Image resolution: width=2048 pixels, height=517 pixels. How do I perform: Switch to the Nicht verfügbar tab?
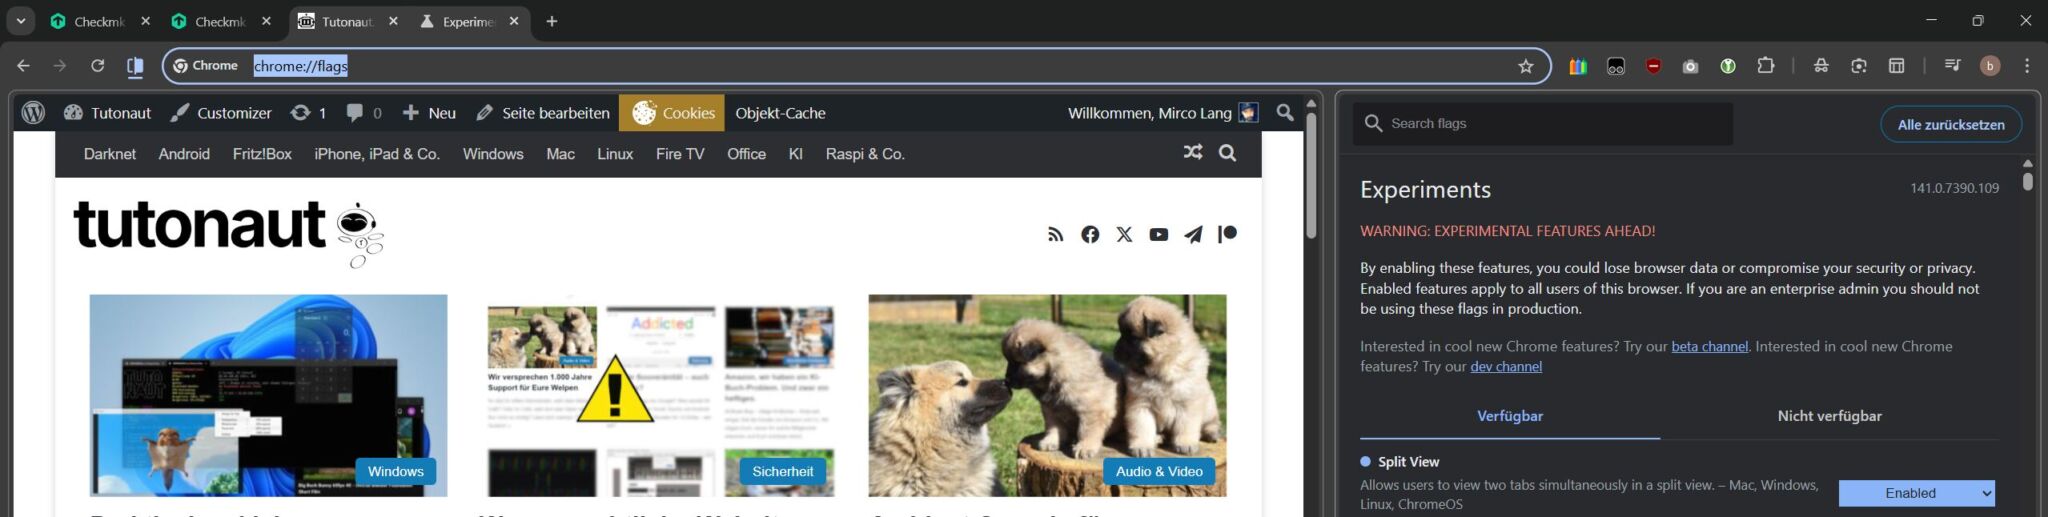(1829, 416)
